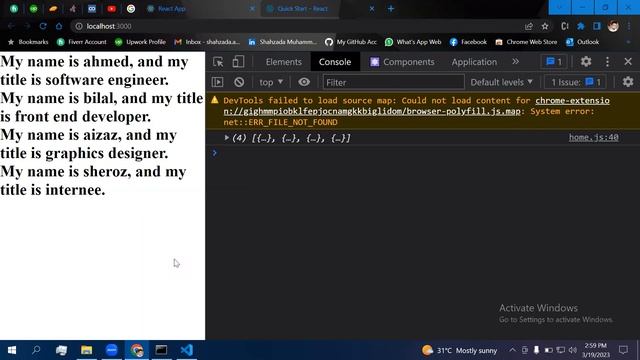Viewport: 640px width, 360px height.
Task: Toggle the Chrome side panel icon
Action: [597, 26]
